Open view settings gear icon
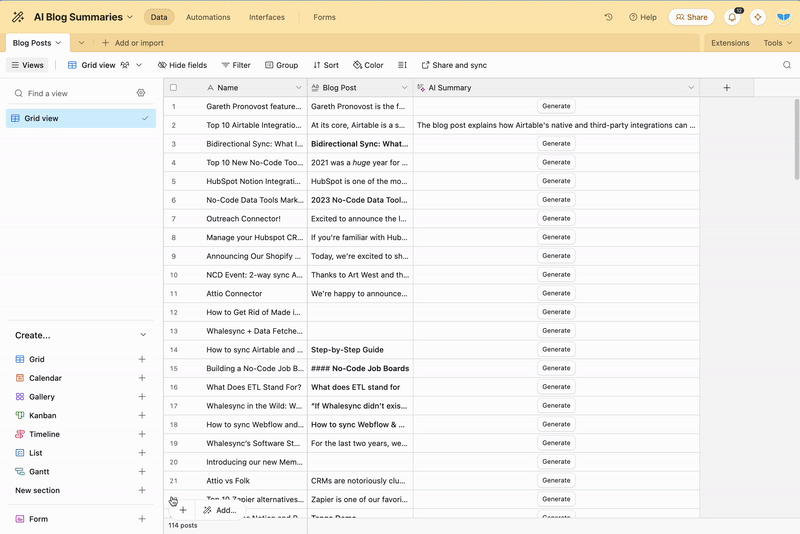800x534 pixels. pyautogui.click(x=141, y=93)
